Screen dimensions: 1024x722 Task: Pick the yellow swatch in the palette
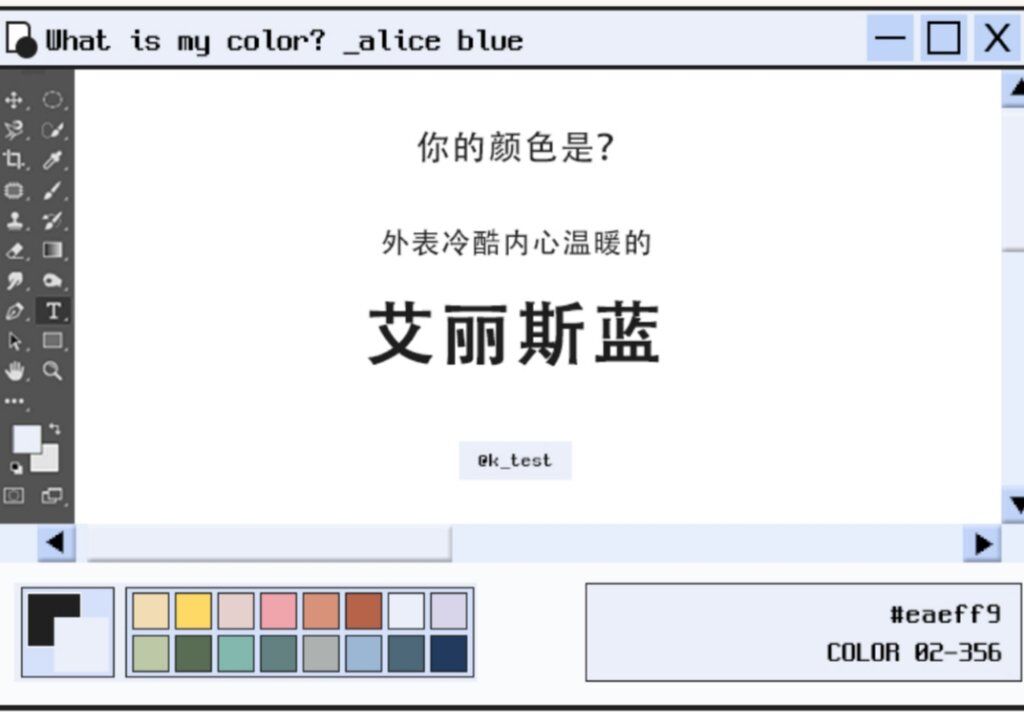[x=193, y=610]
